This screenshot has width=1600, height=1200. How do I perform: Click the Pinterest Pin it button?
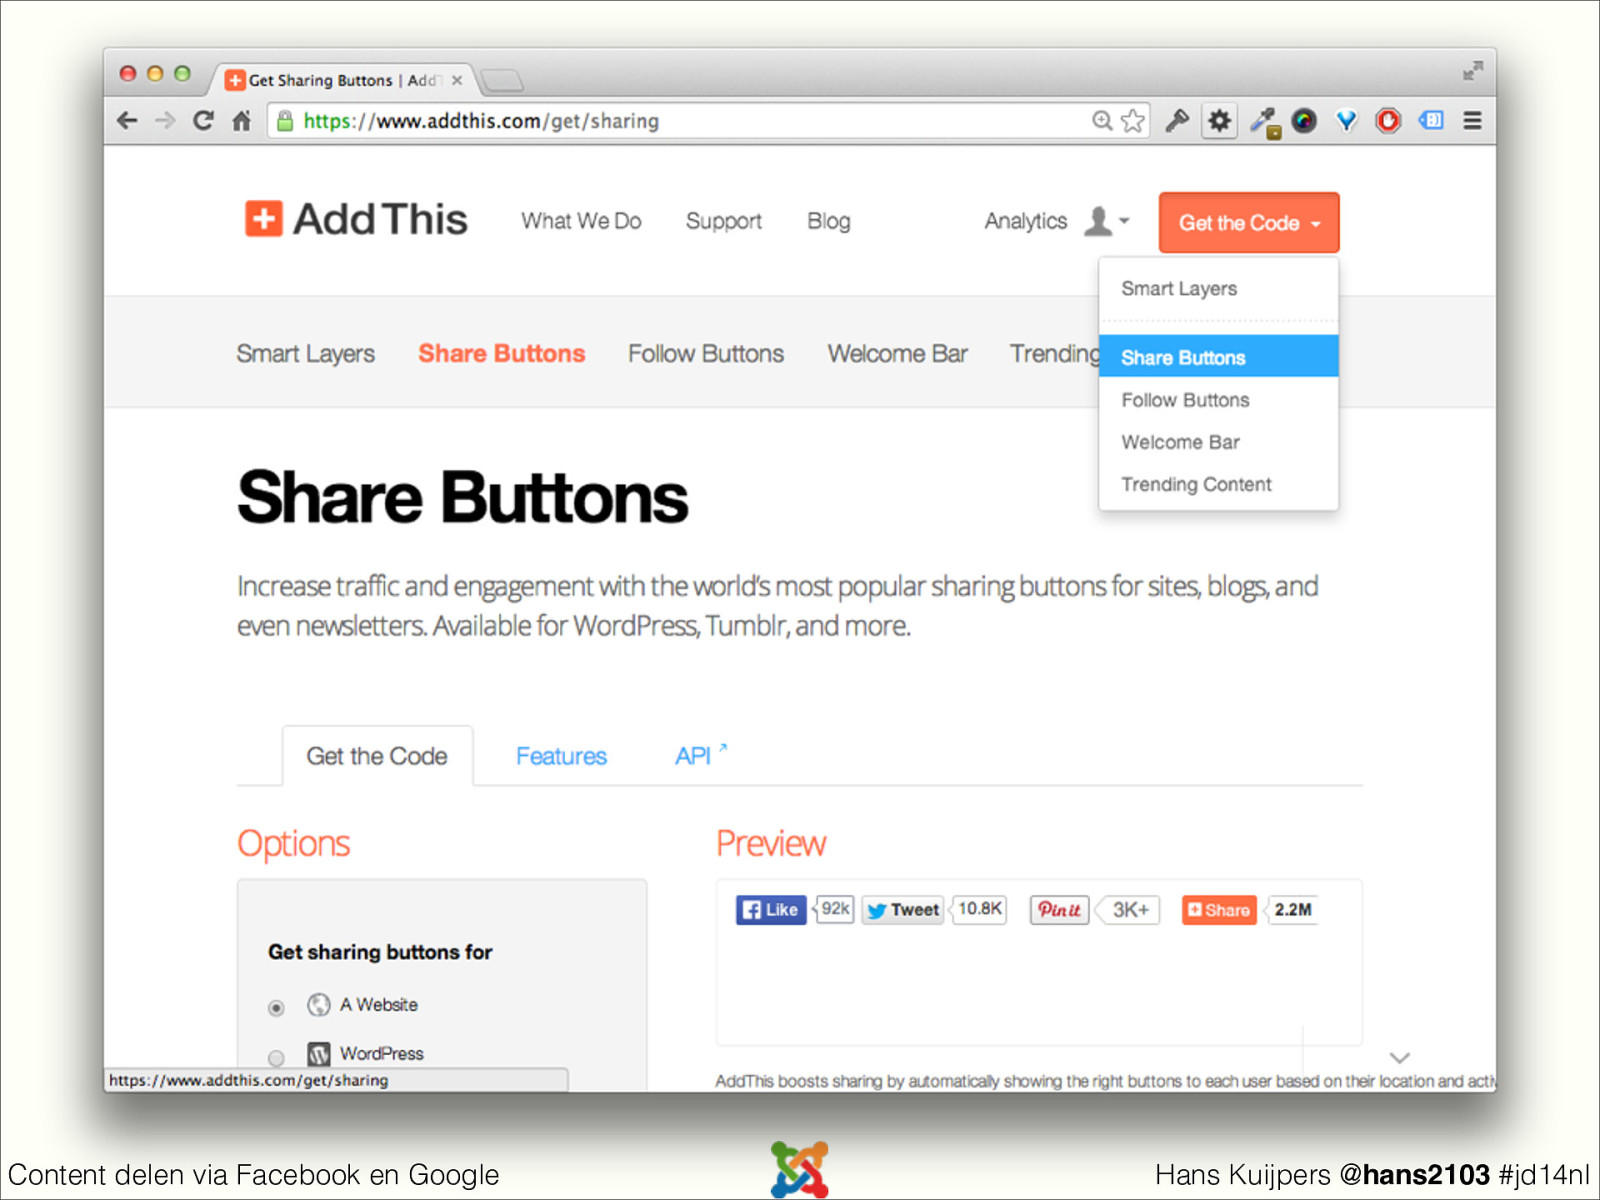[x=1059, y=910]
